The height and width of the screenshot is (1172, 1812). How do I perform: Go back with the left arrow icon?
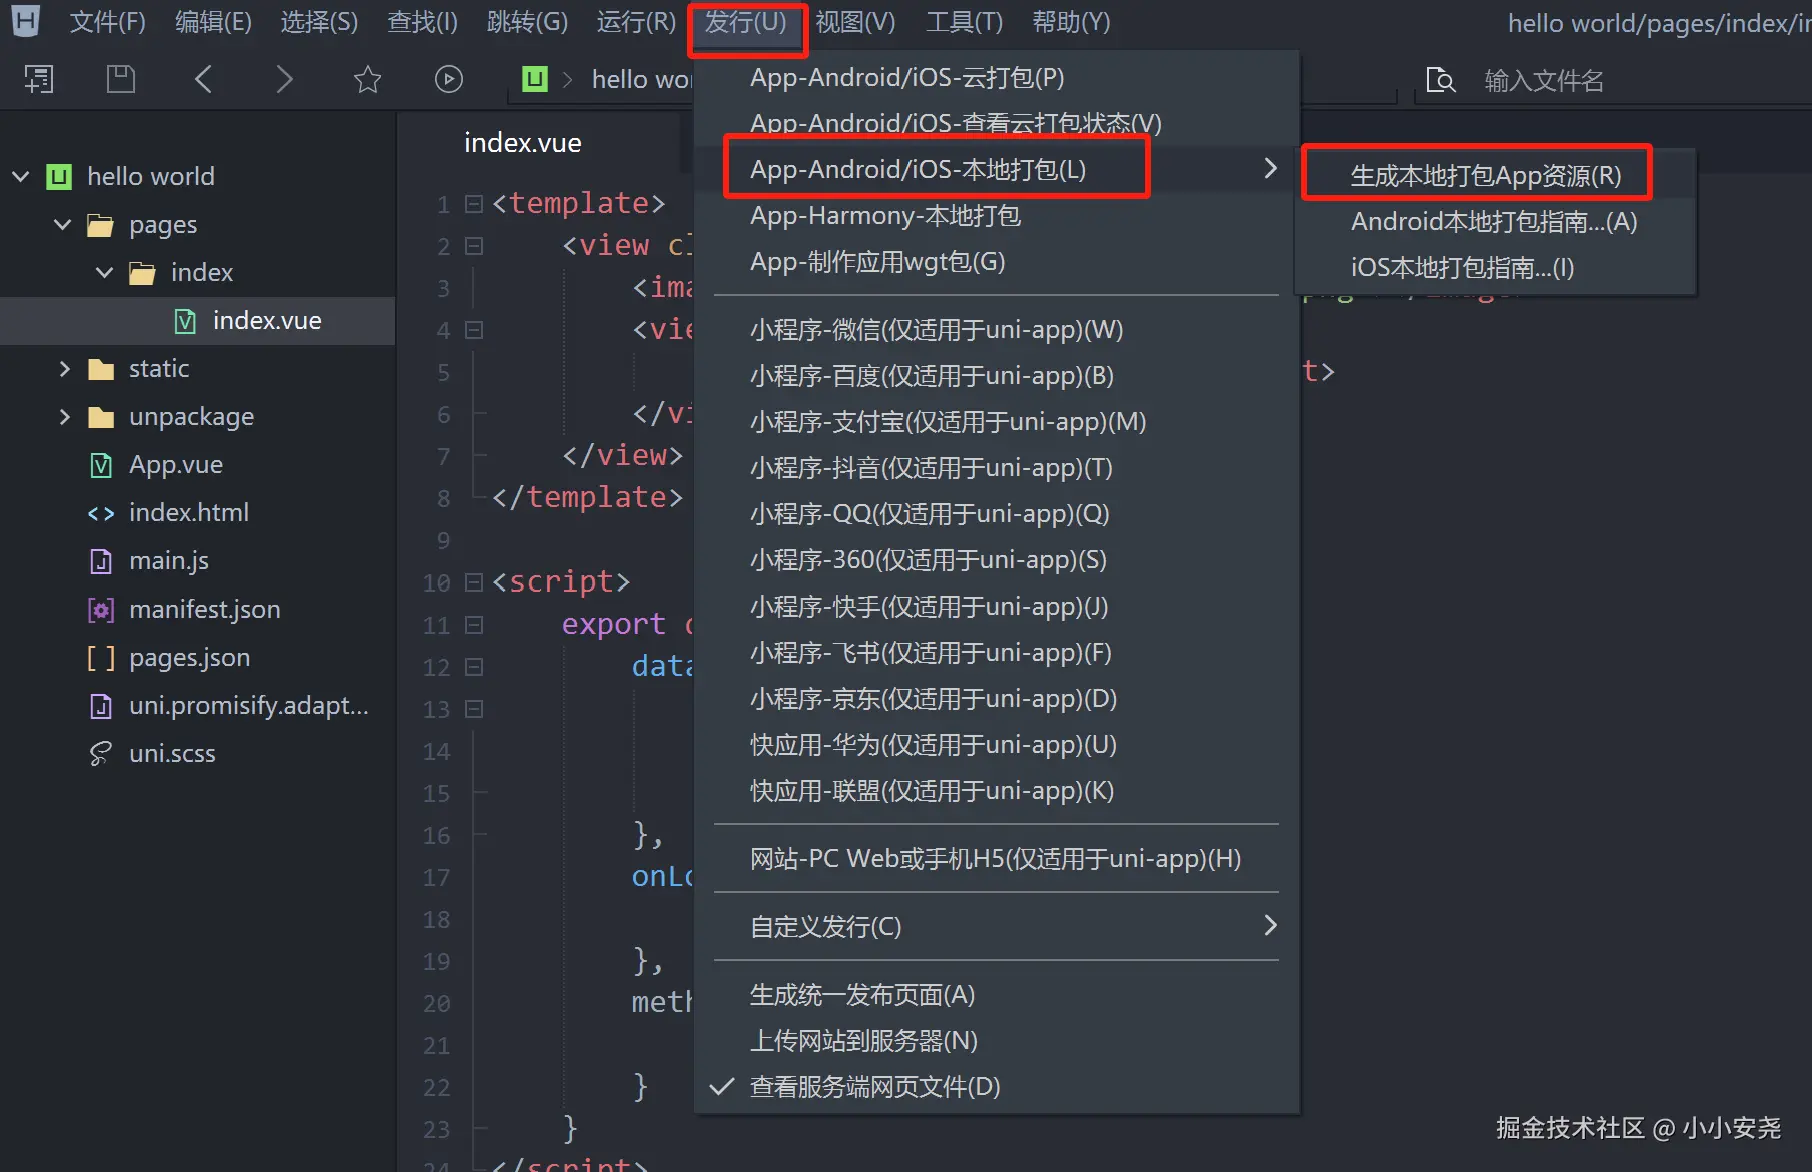[x=203, y=79]
